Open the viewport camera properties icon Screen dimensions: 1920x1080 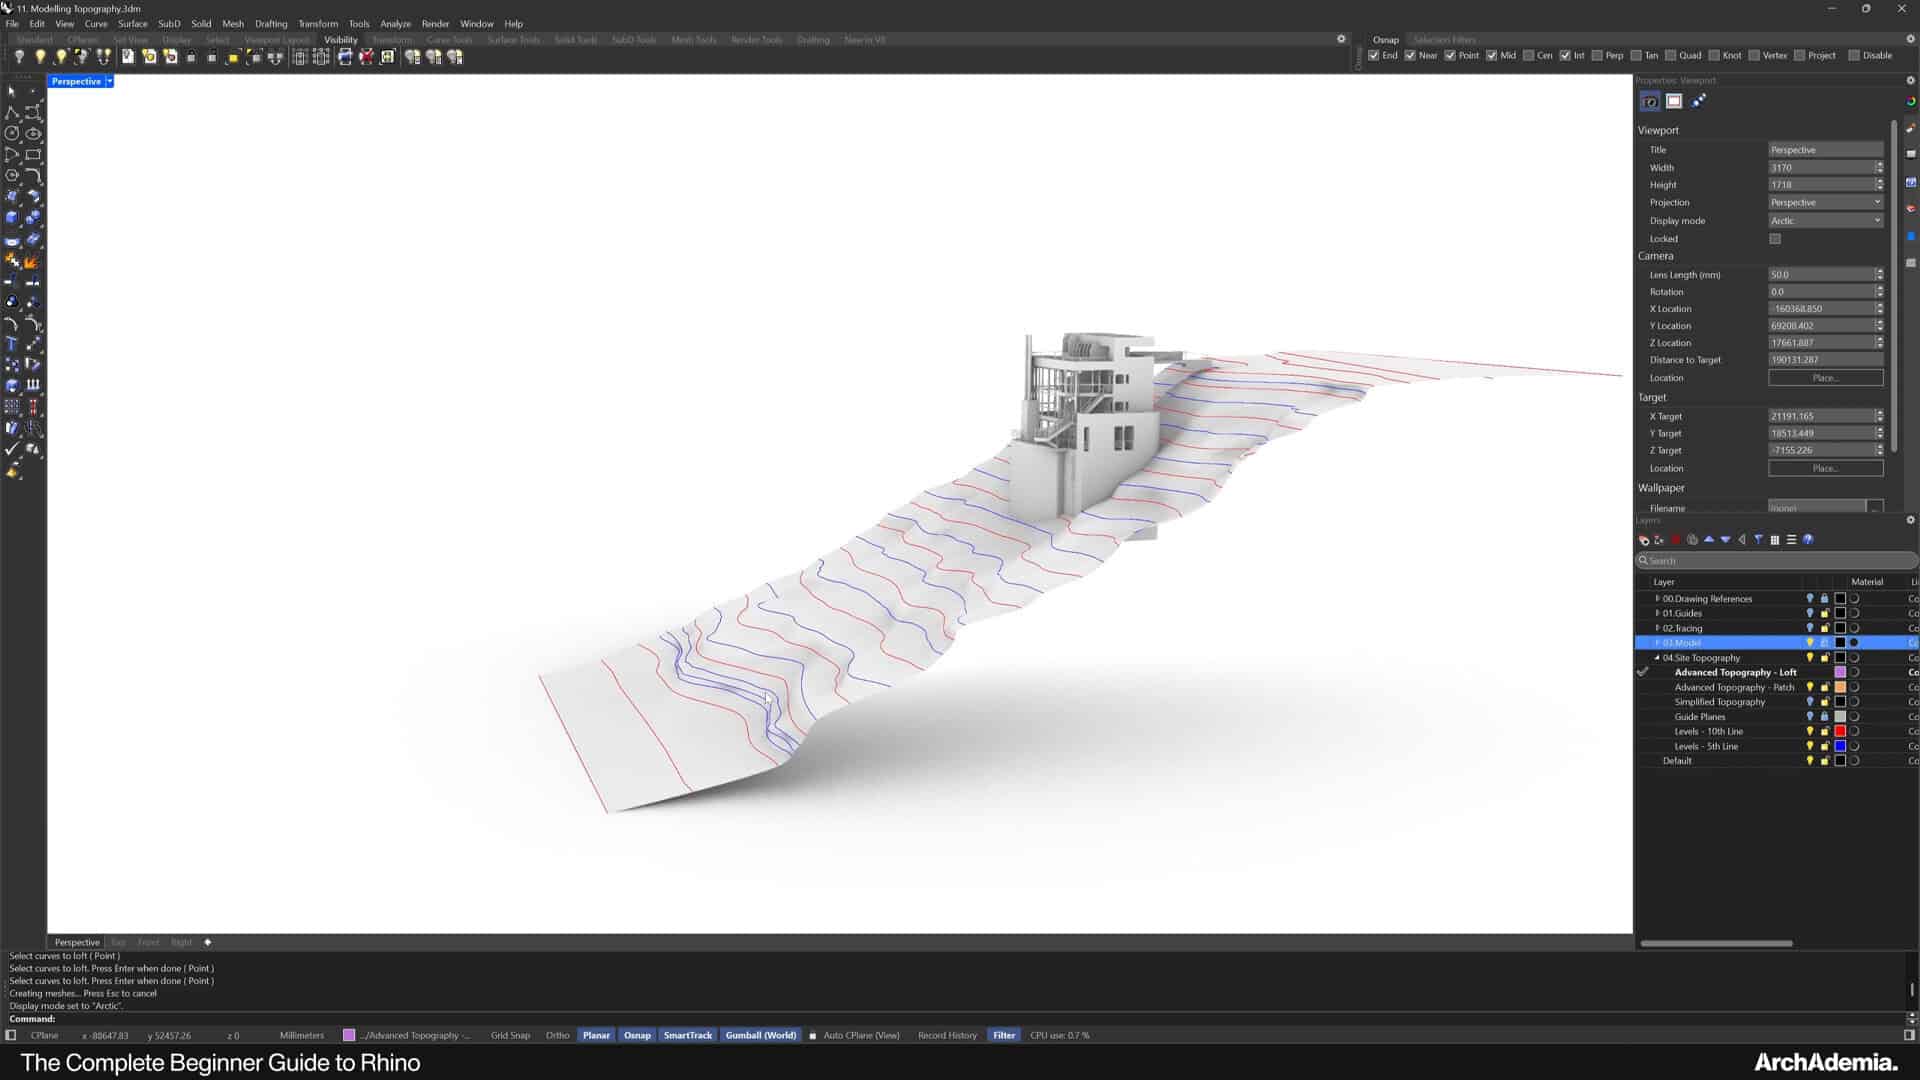point(1650,101)
